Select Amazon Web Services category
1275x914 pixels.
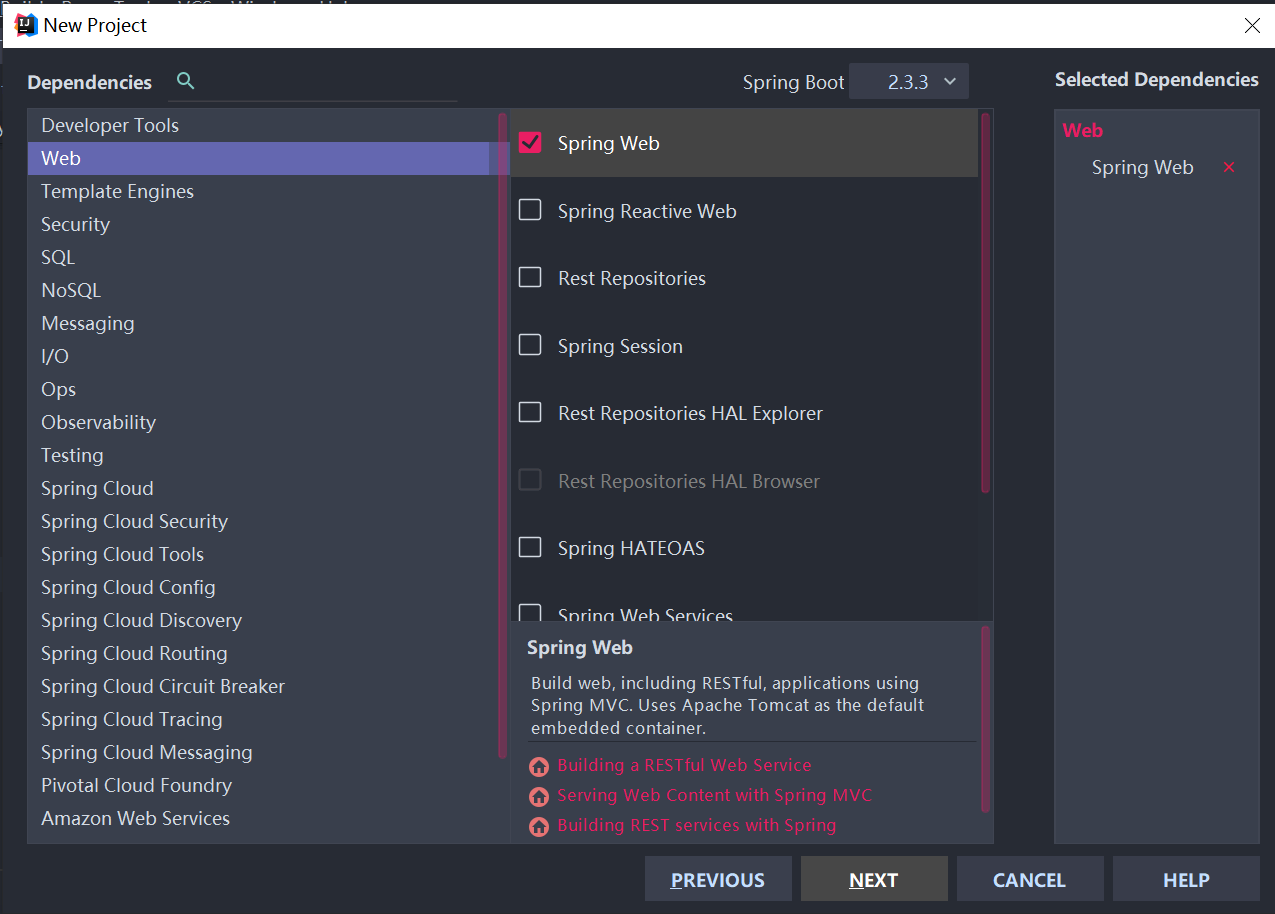(x=263, y=818)
